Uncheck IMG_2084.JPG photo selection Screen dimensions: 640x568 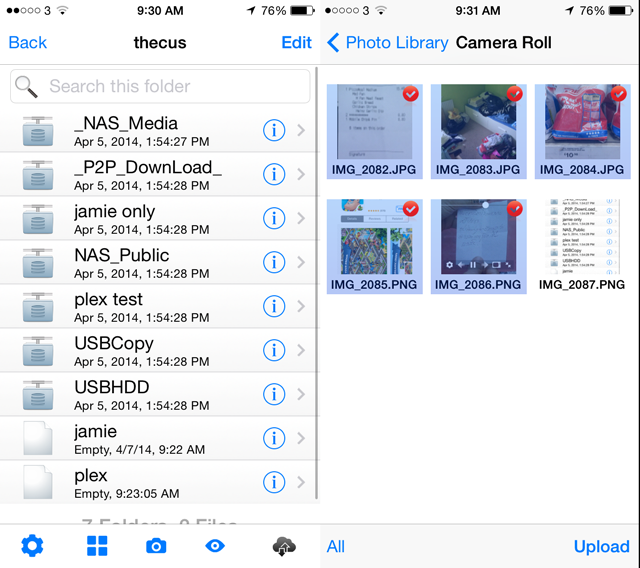click(x=618, y=94)
